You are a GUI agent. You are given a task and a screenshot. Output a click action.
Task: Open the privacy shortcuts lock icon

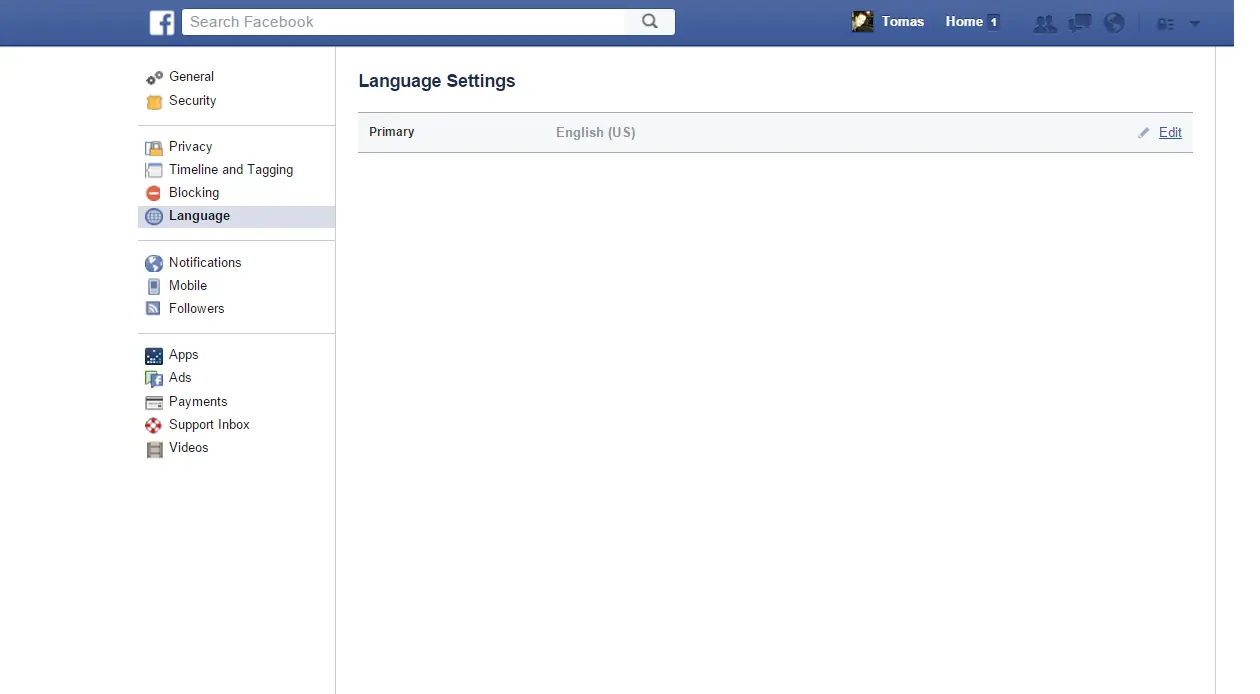(1165, 23)
